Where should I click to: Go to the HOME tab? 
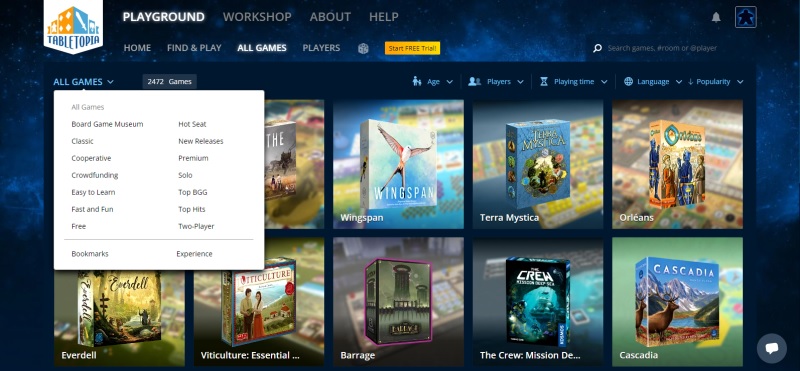pyautogui.click(x=137, y=48)
